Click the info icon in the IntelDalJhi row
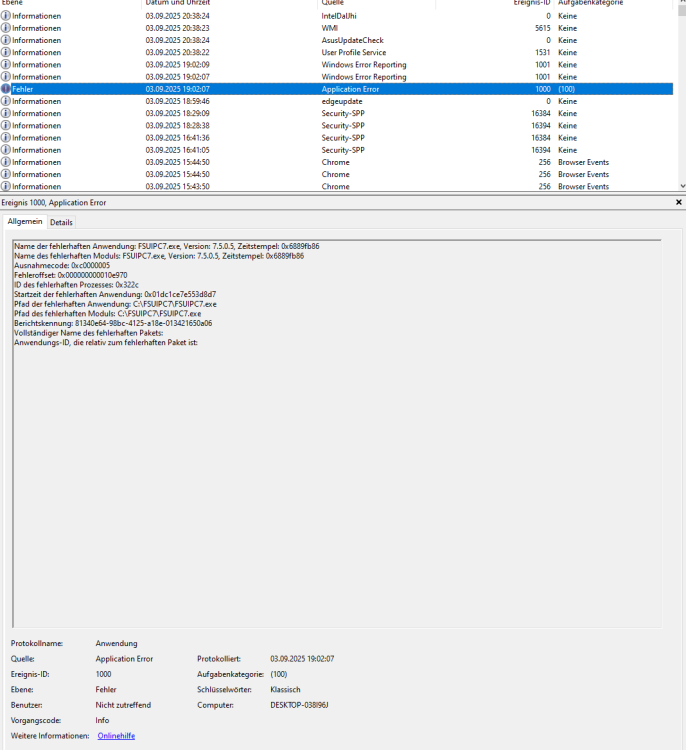The image size is (686, 750). click(x=6, y=16)
